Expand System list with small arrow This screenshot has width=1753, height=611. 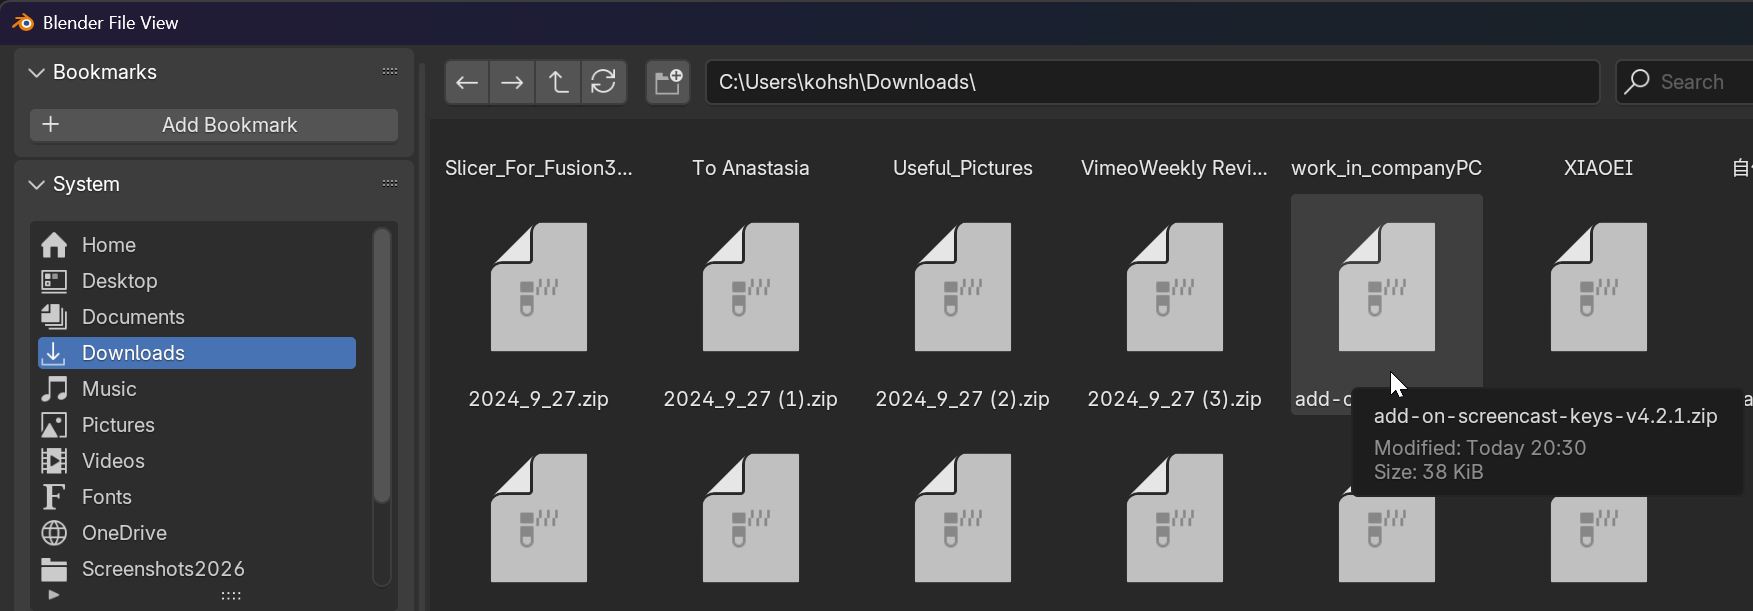[x=54, y=595]
